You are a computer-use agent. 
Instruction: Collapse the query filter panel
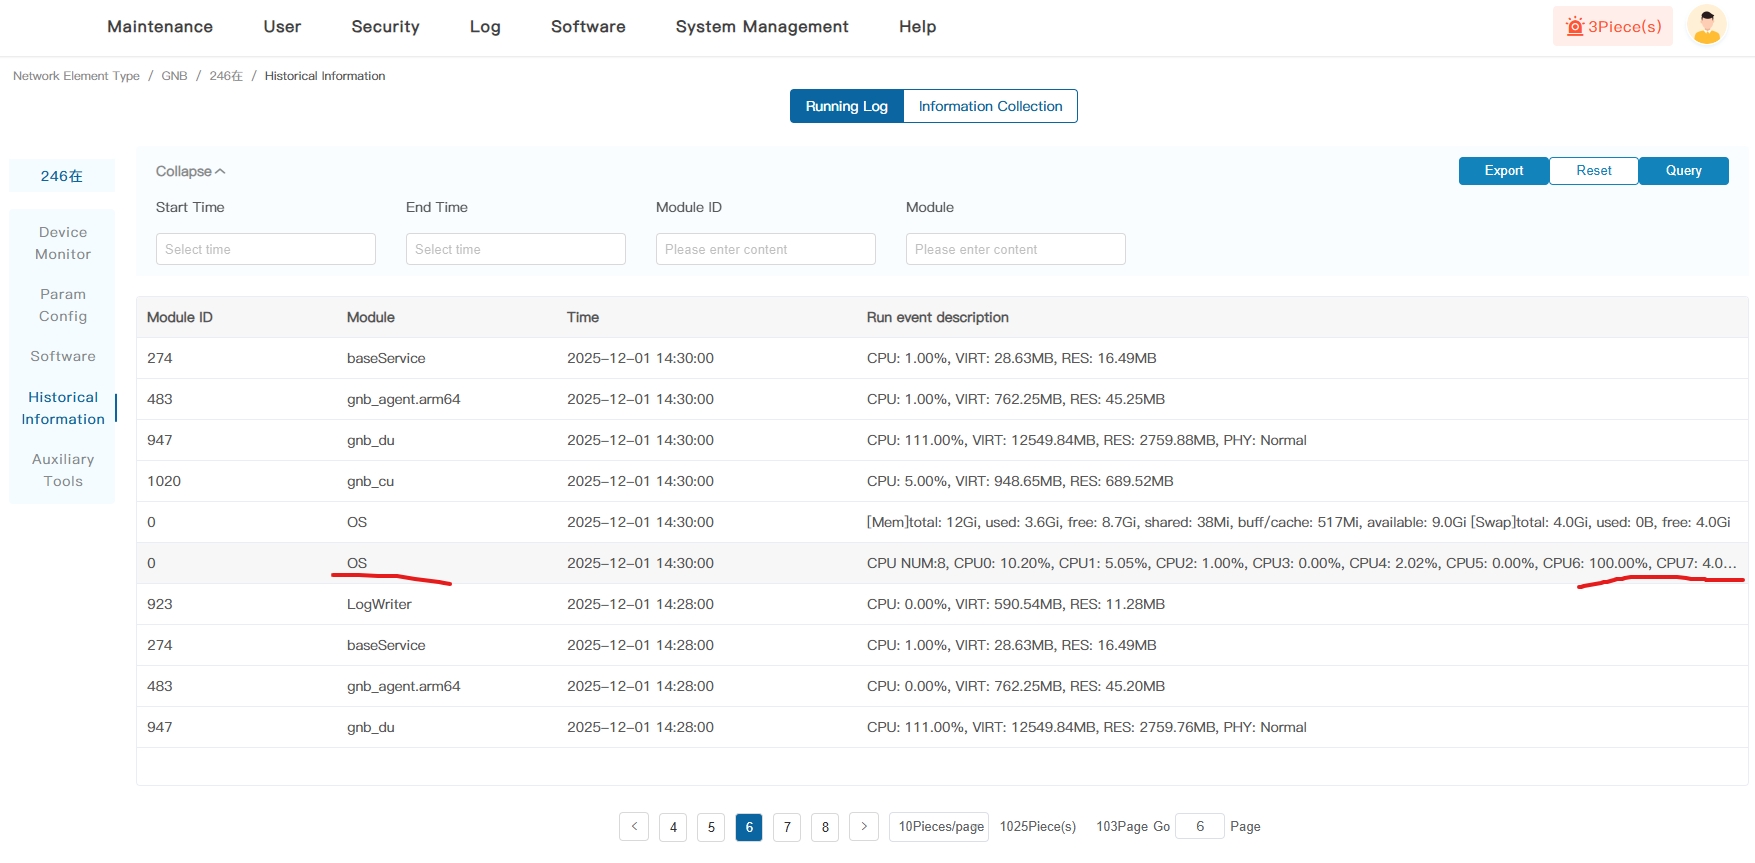click(190, 172)
